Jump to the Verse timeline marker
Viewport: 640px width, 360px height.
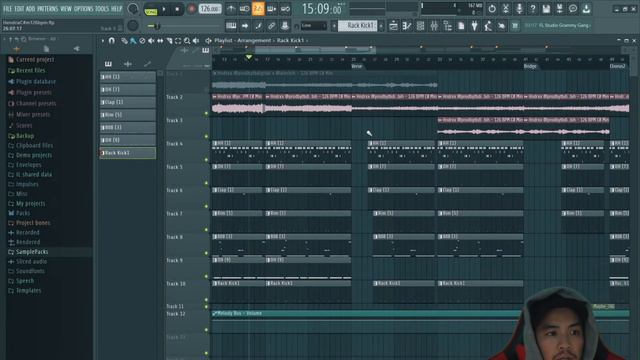coord(356,66)
